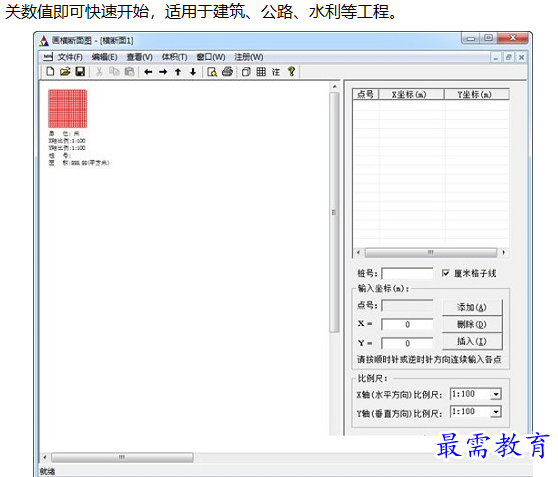This screenshot has width=558, height=477.
Task: Click the 插入(I) button
Action: [472, 341]
